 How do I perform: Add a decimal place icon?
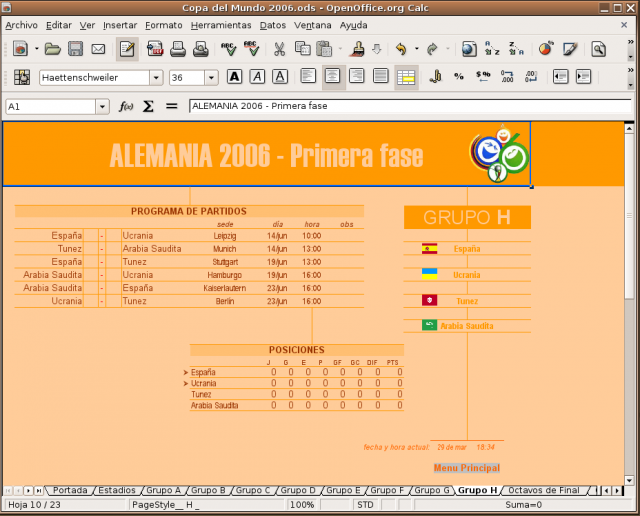tap(507, 76)
